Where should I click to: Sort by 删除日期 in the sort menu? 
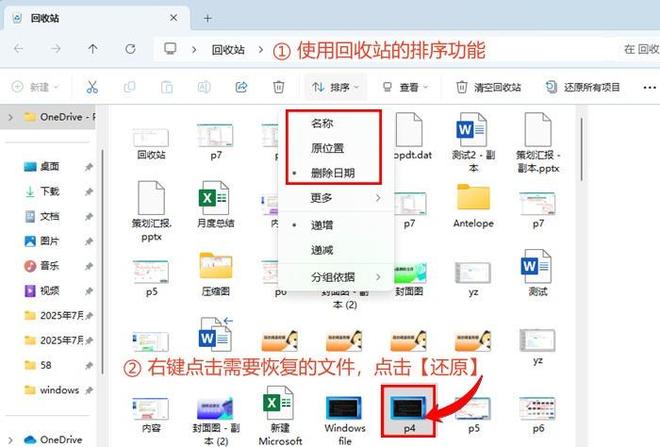[x=333, y=173]
